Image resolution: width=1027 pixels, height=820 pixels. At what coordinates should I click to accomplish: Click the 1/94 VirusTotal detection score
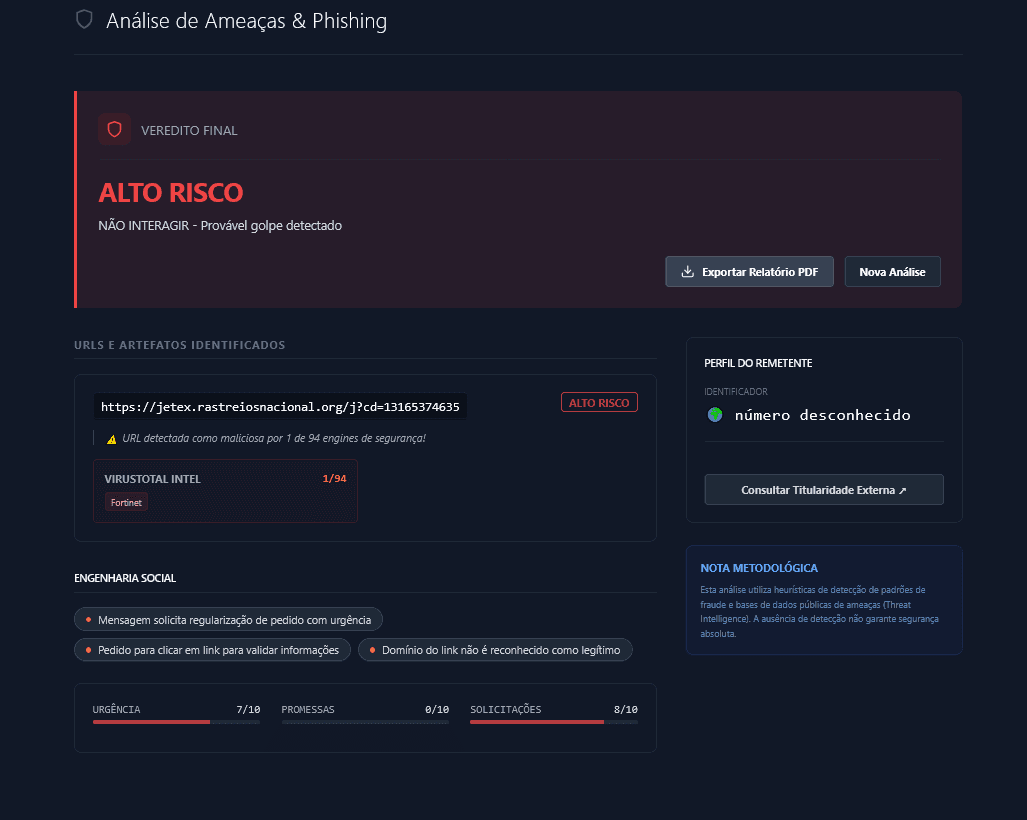coord(334,479)
